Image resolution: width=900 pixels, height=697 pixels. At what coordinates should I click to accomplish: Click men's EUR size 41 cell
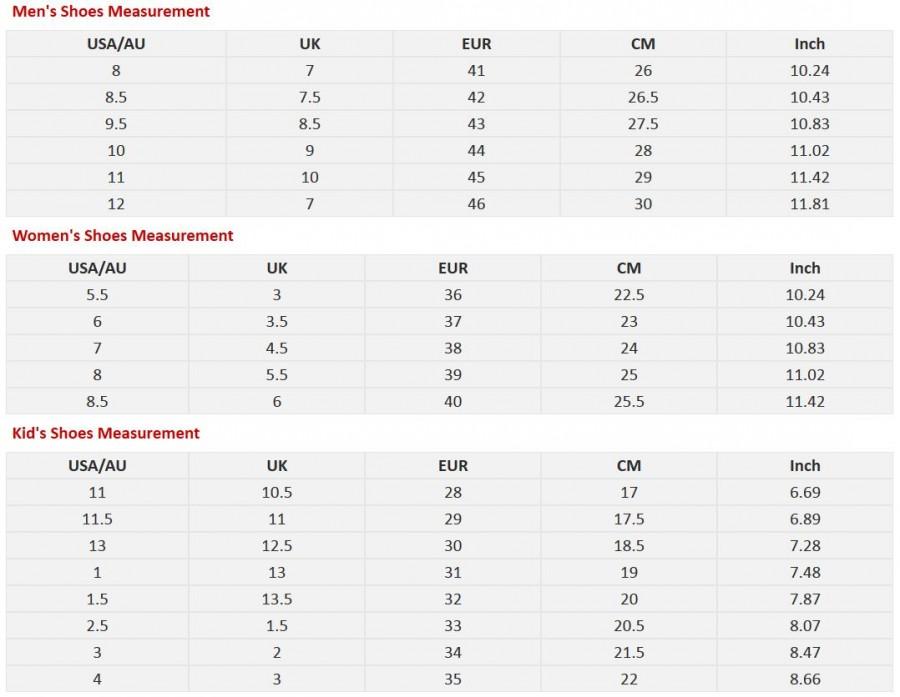(x=476, y=71)
